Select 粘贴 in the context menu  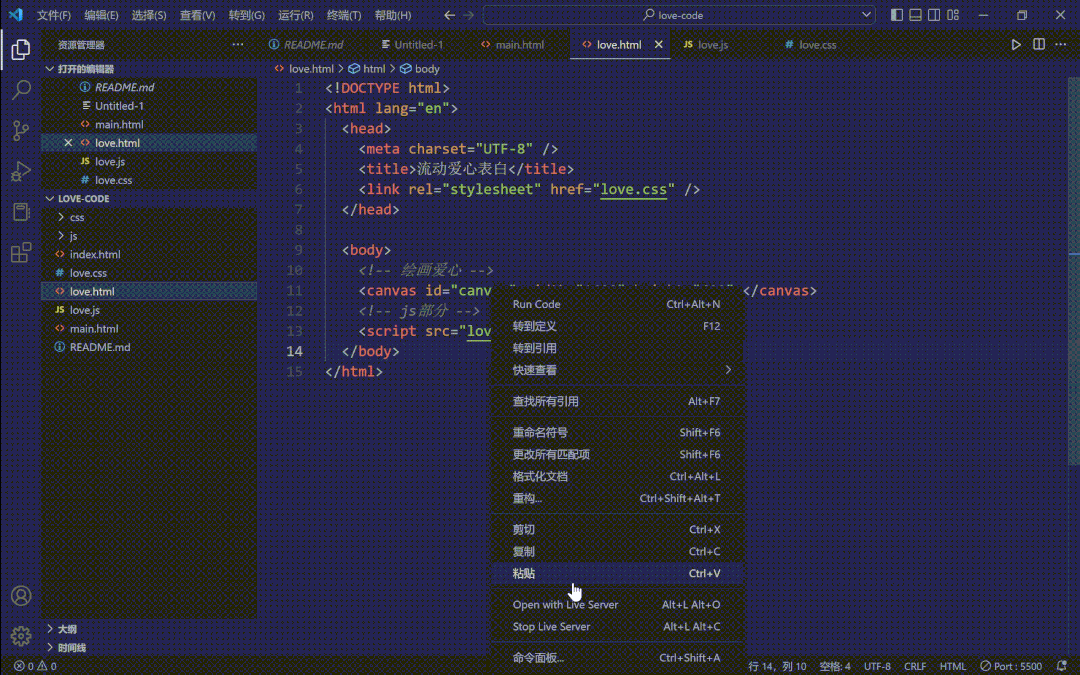click(x=617, y=573)
